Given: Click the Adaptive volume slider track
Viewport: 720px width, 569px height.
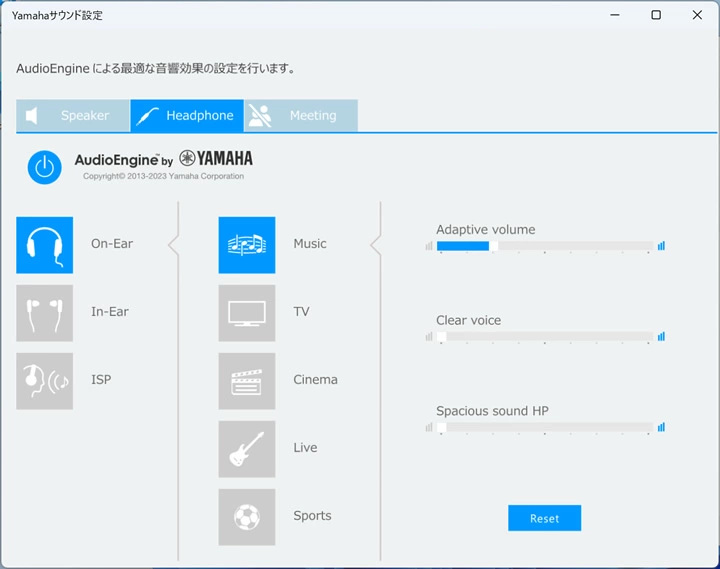Looking at the screenshot, I should point(545,246).
